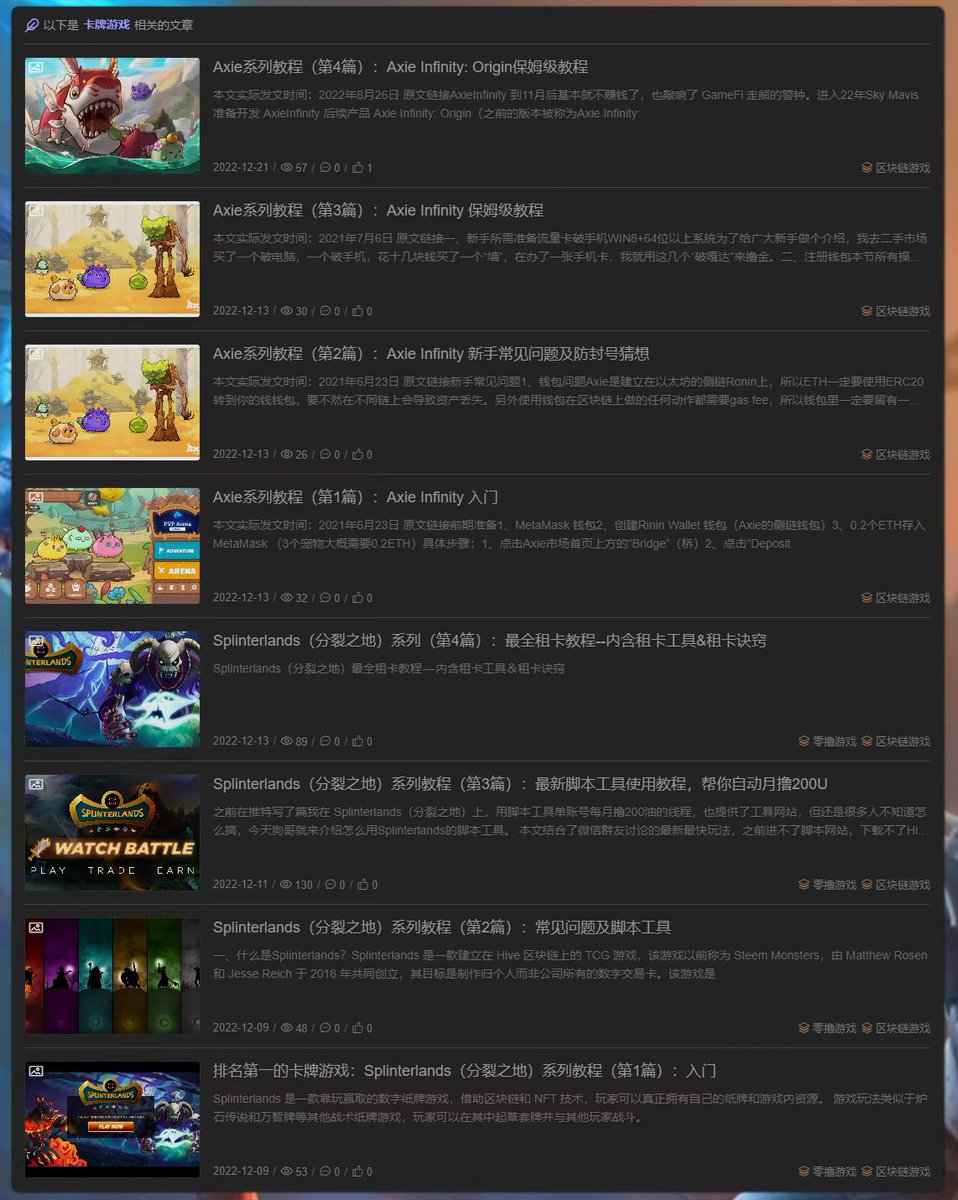Click the feather icon beside 以下是 header

[x=32, y=25]
